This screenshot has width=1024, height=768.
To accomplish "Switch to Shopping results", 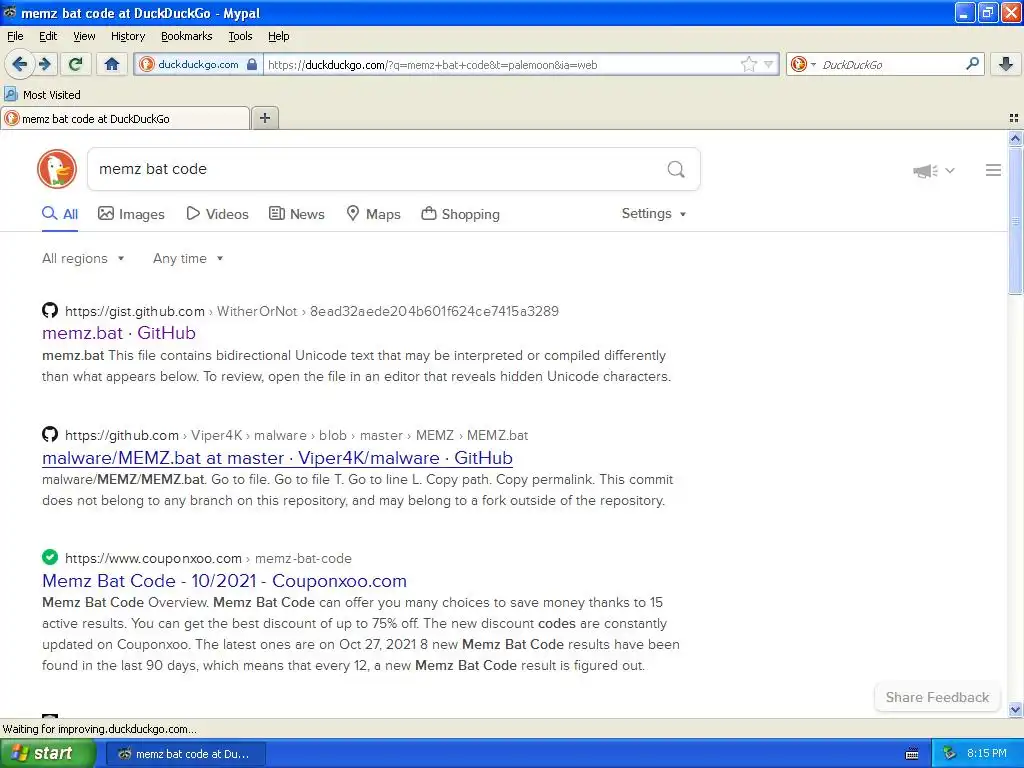I will coord(460,214).
